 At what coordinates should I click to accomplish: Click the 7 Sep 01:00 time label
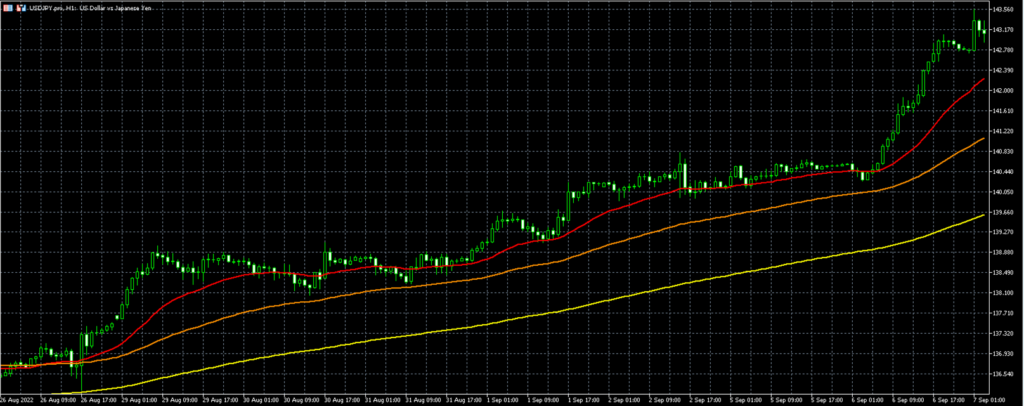point(994,400)
